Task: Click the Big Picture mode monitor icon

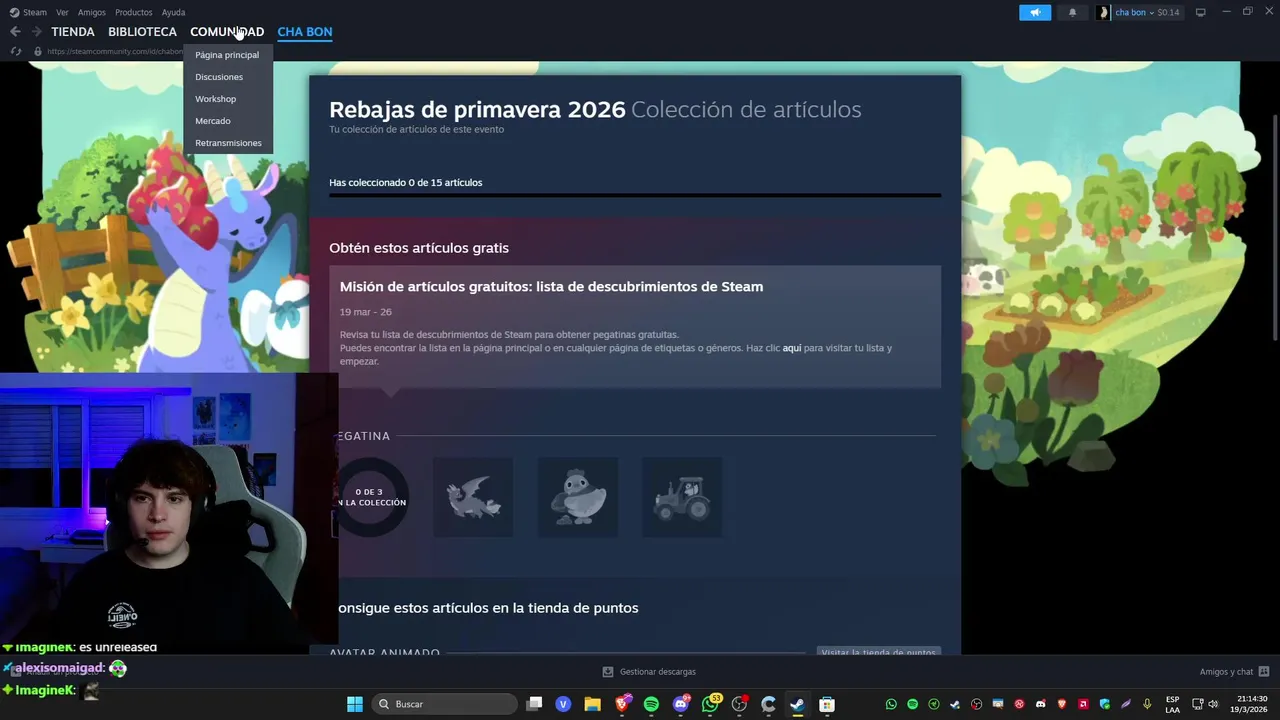Action: pos(1200,12)
